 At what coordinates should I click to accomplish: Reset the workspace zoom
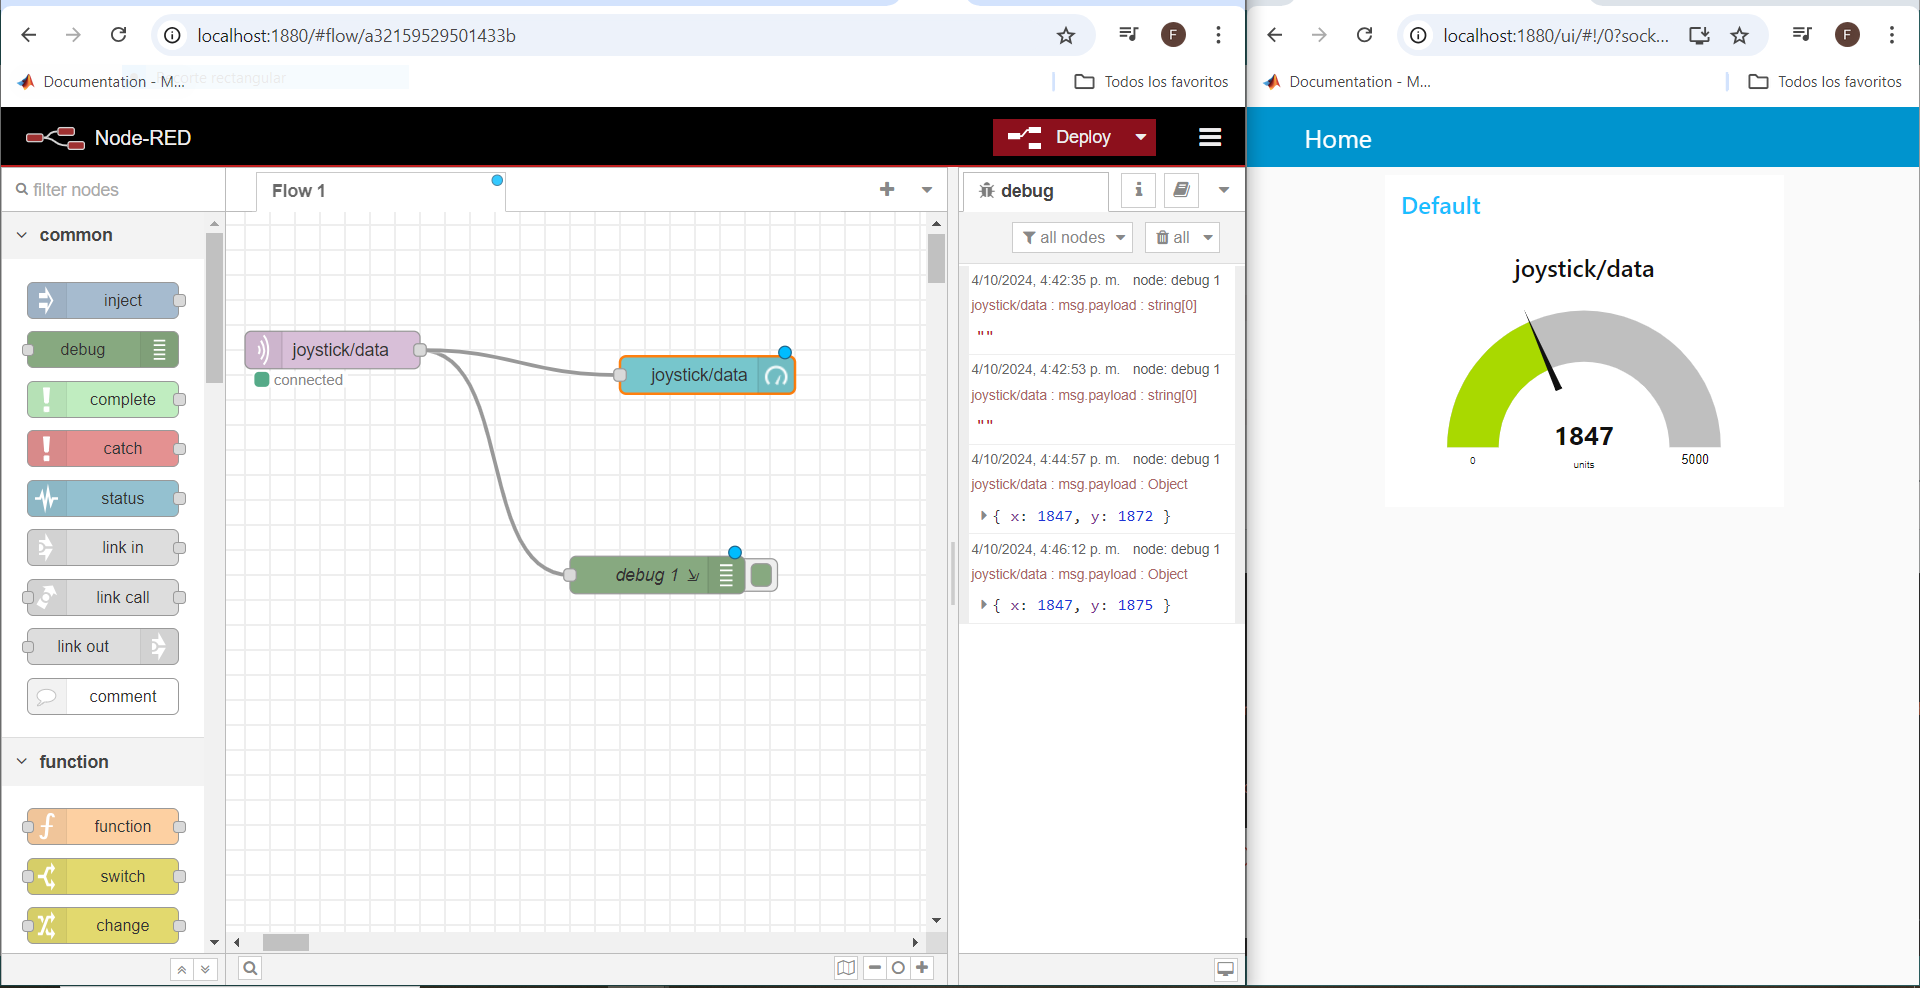click(898, 967)
